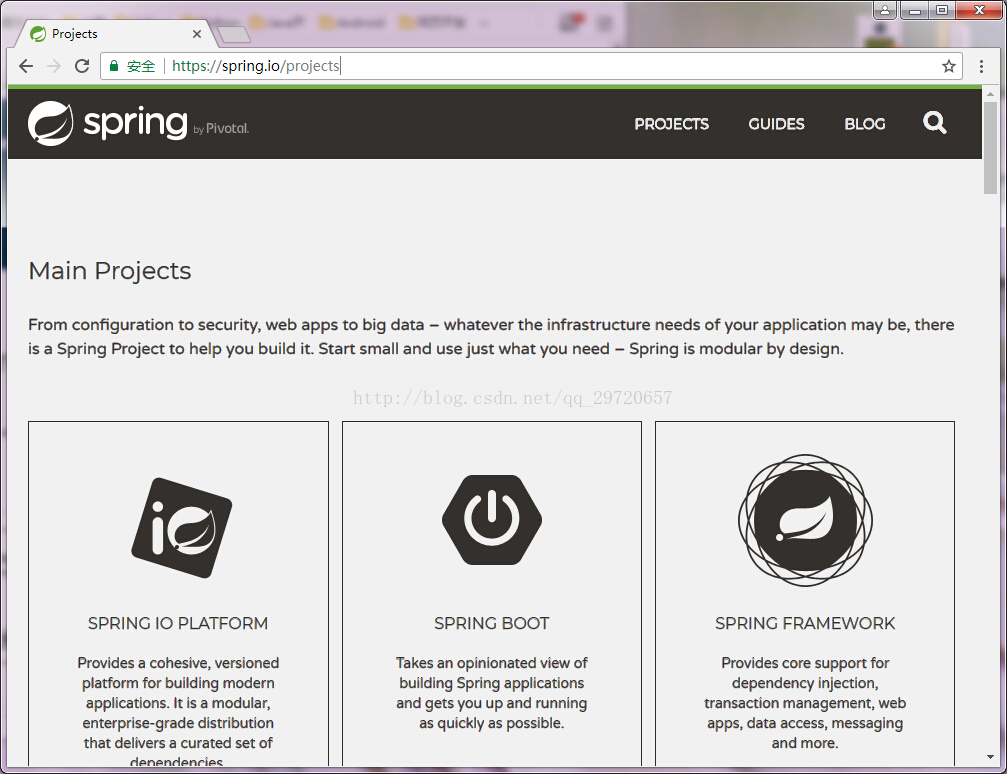Image resolution: width=1007 pixels, height=774 pixels.
Task: Click the Spring IO Platform description text
Action: click(x=178, y=711)
